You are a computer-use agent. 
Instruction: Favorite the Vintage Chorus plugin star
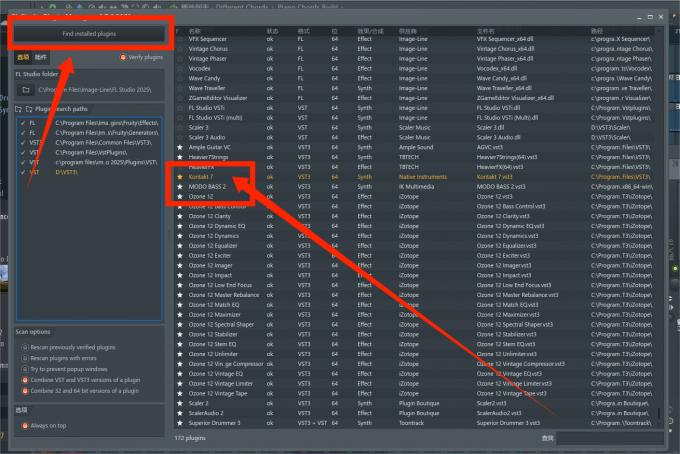click(x=180, y=49)
